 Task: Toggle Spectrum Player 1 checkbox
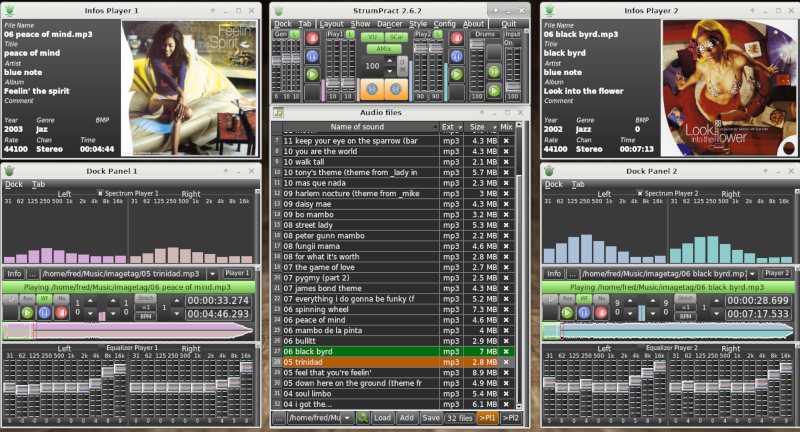[x=100, y=193]
